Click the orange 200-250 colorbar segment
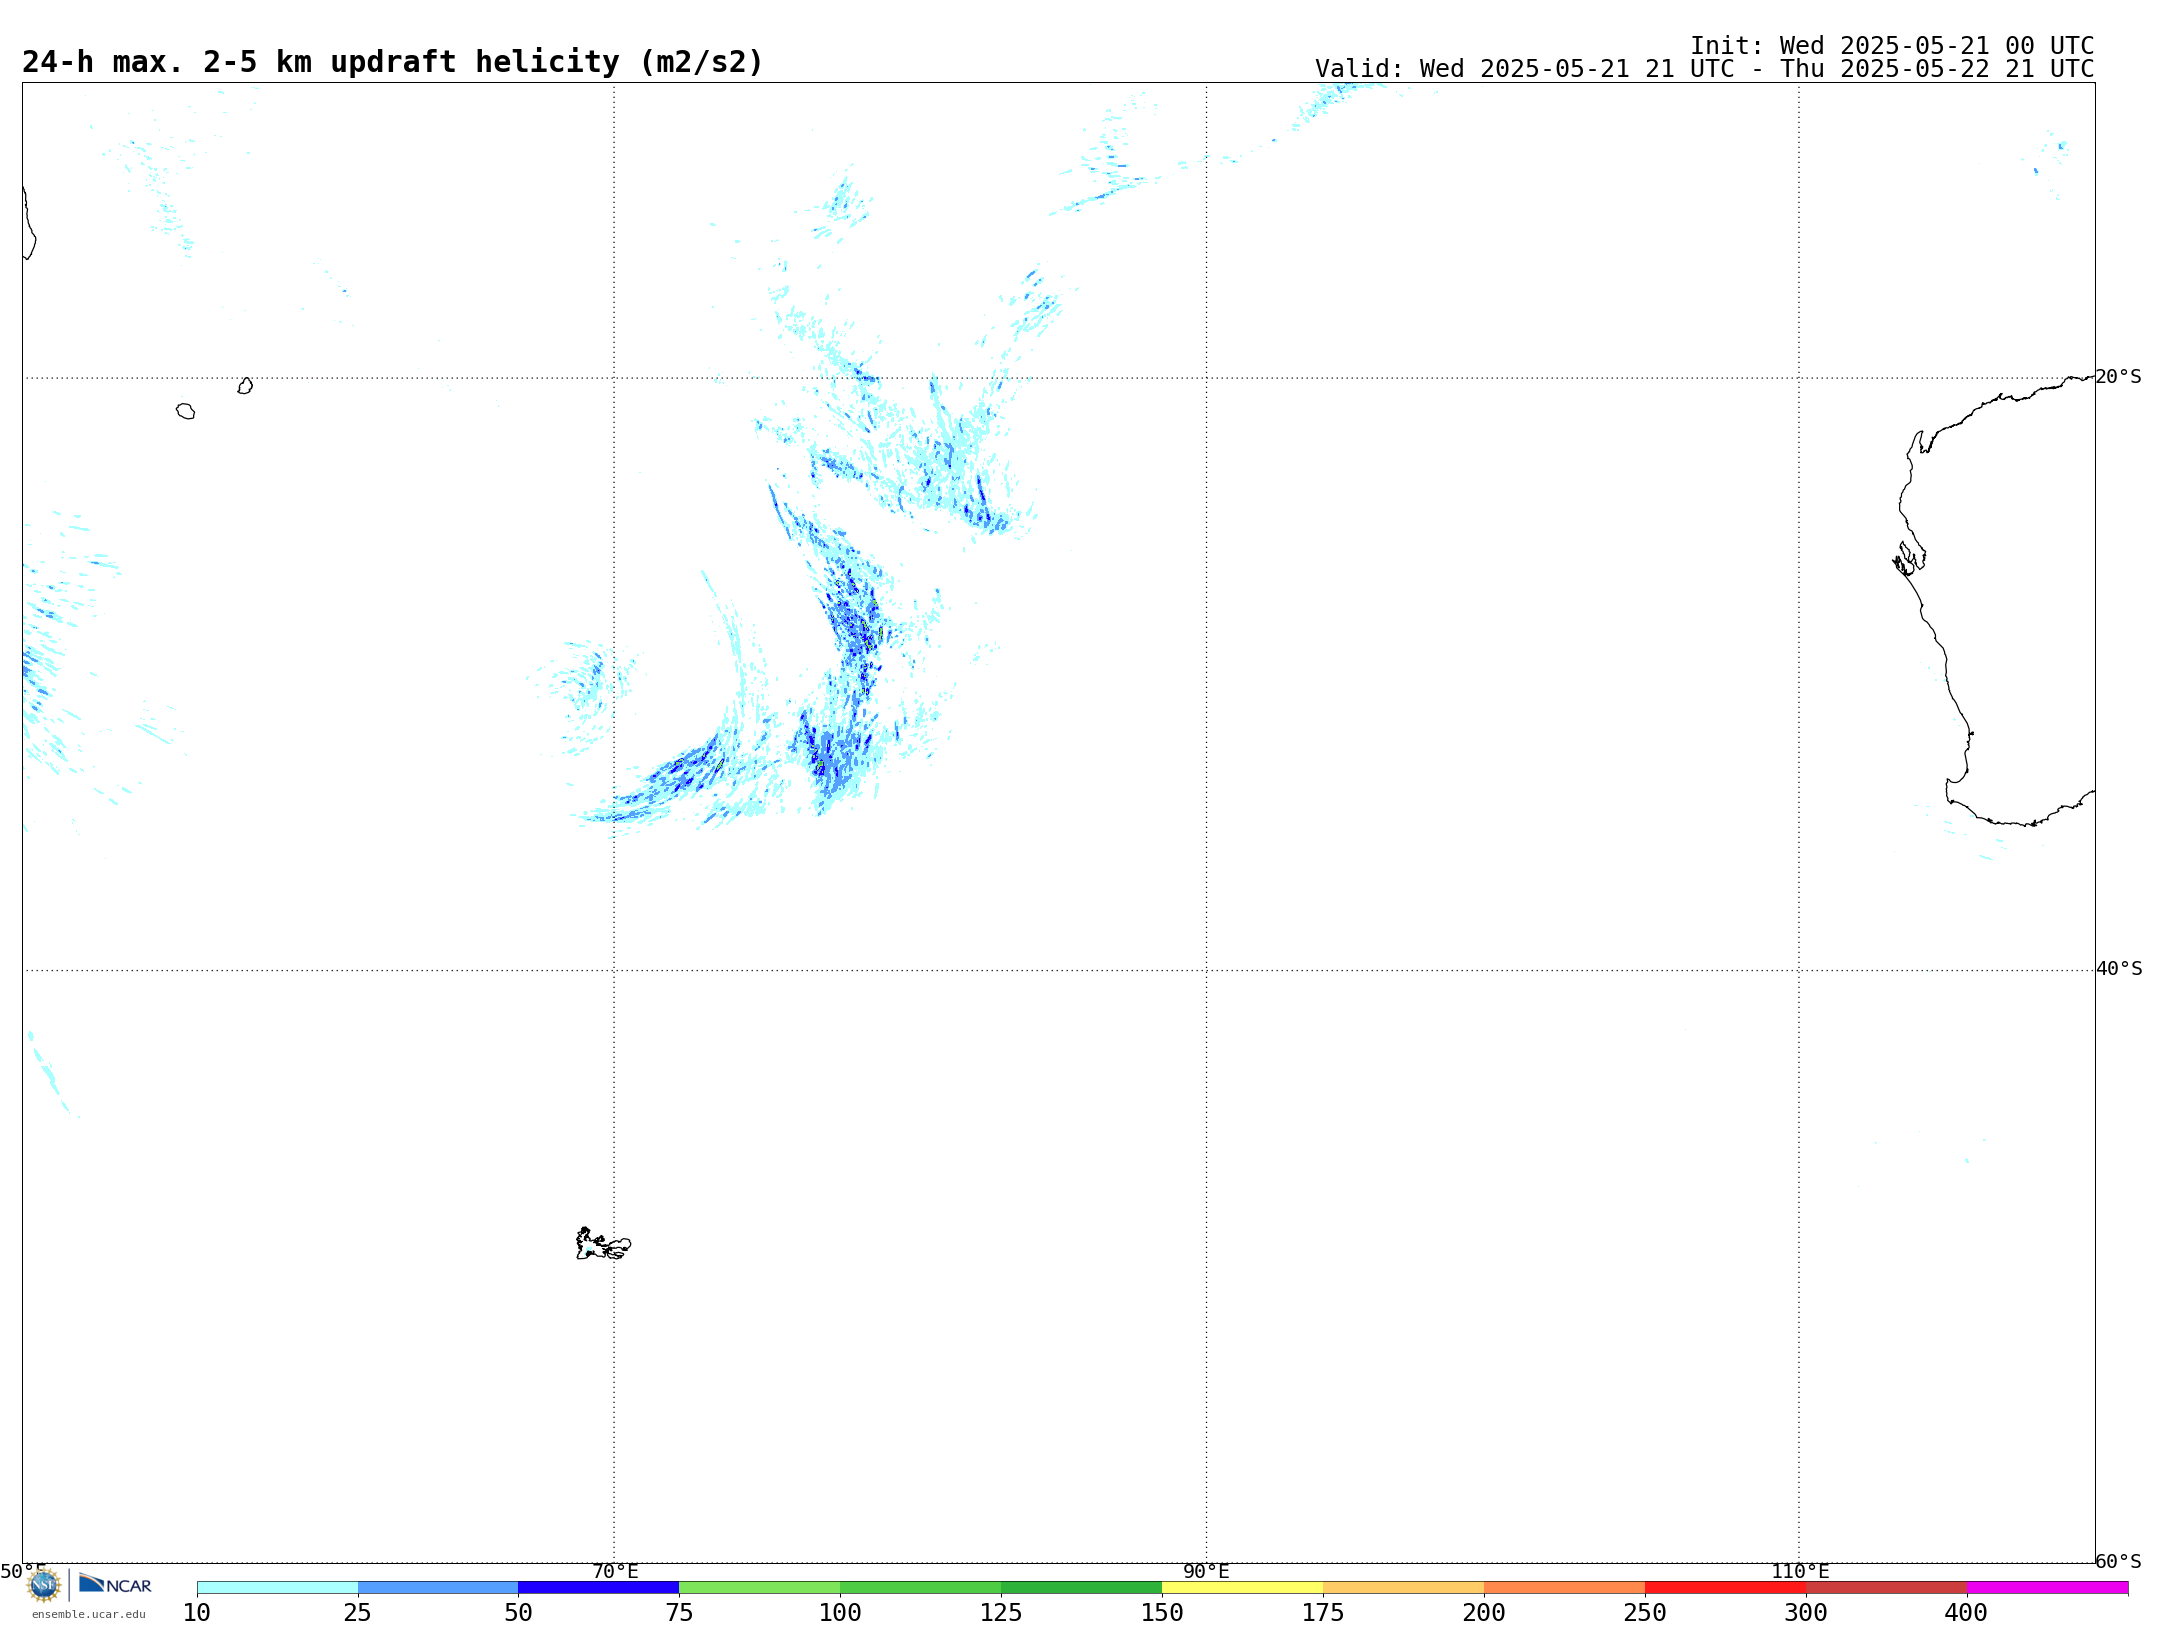Screen dimensions: 2160x1626 click(x=1564, y=1588)
